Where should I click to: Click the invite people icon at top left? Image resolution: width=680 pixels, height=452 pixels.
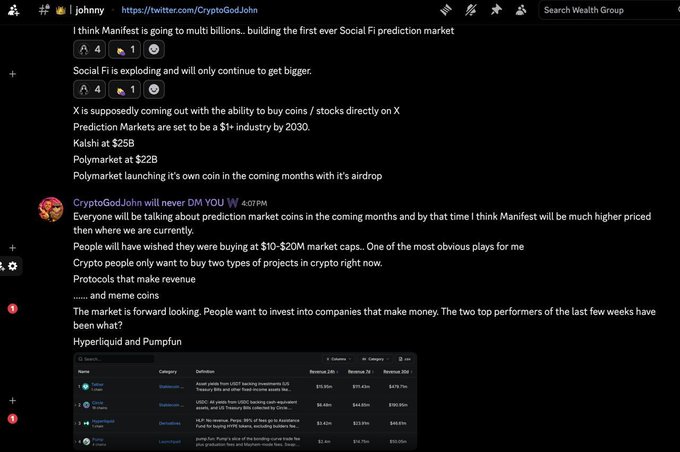point(13,10)
